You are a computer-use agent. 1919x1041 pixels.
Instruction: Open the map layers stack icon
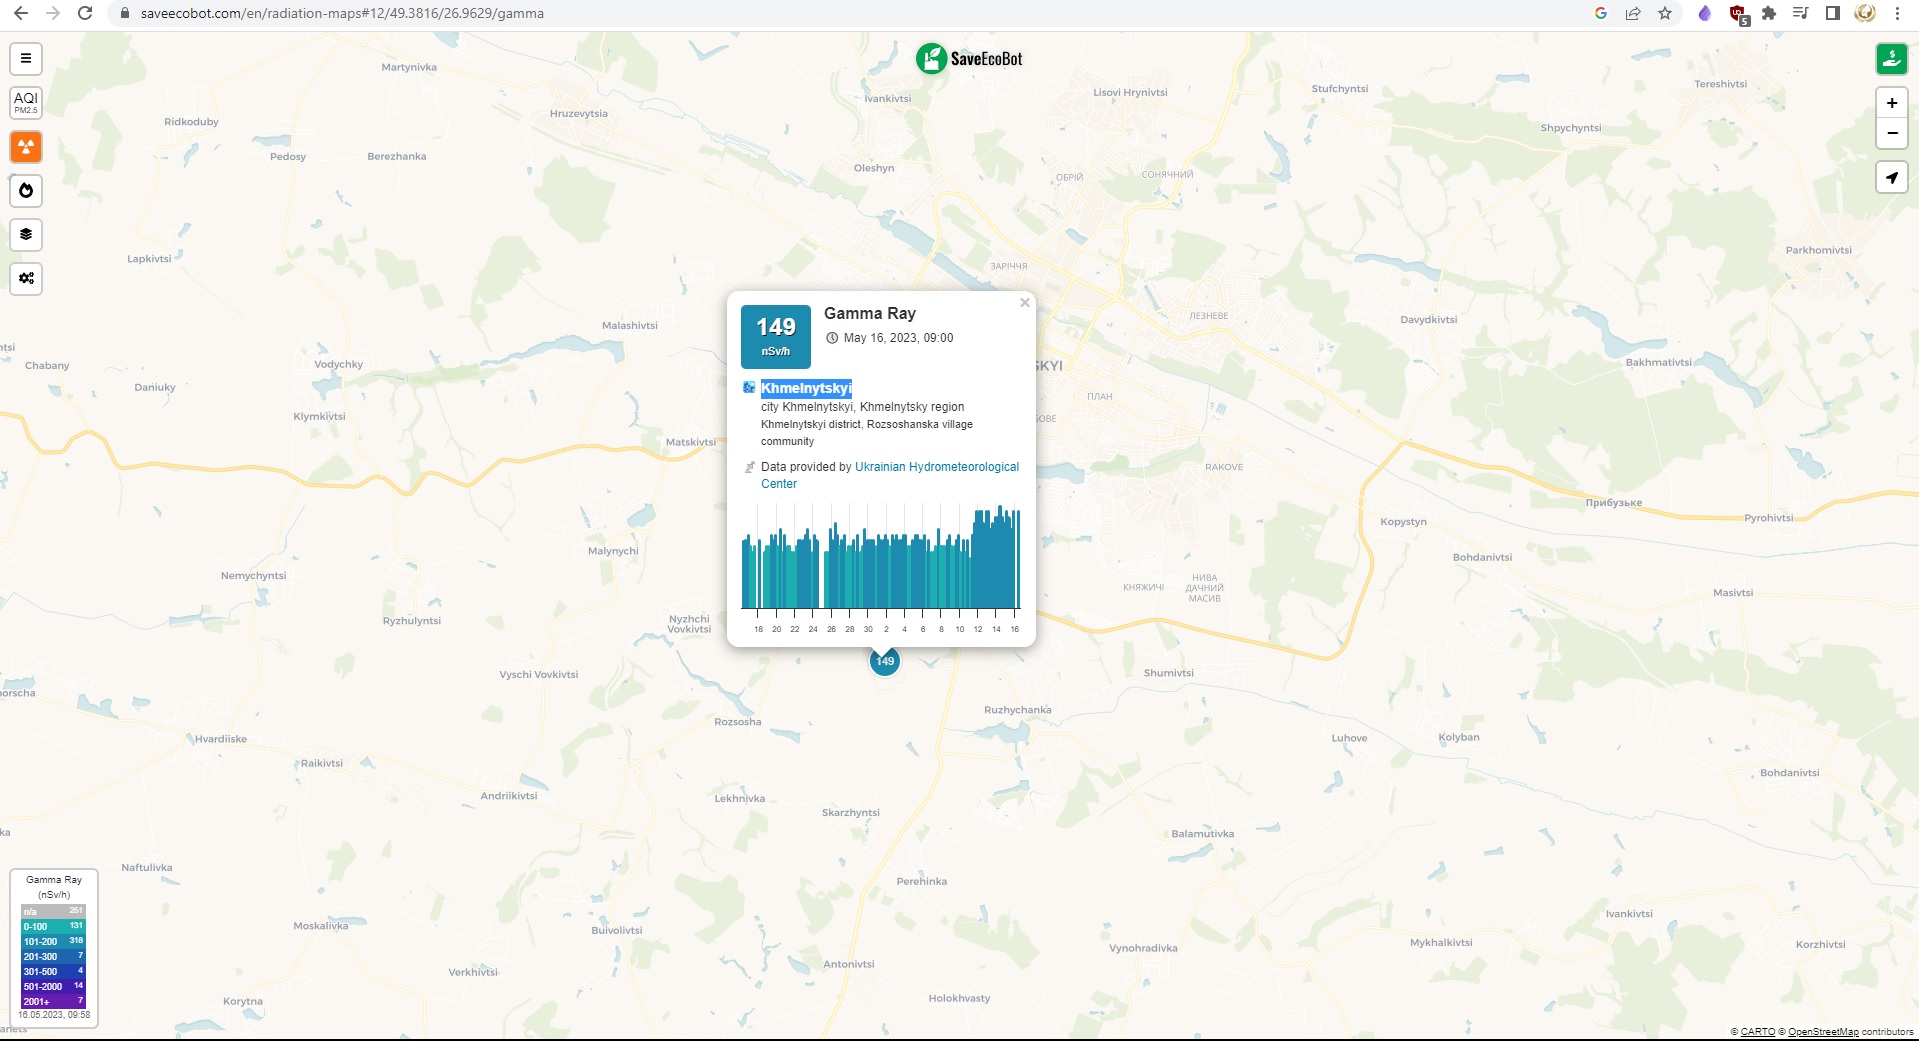[x=26, y=234]
